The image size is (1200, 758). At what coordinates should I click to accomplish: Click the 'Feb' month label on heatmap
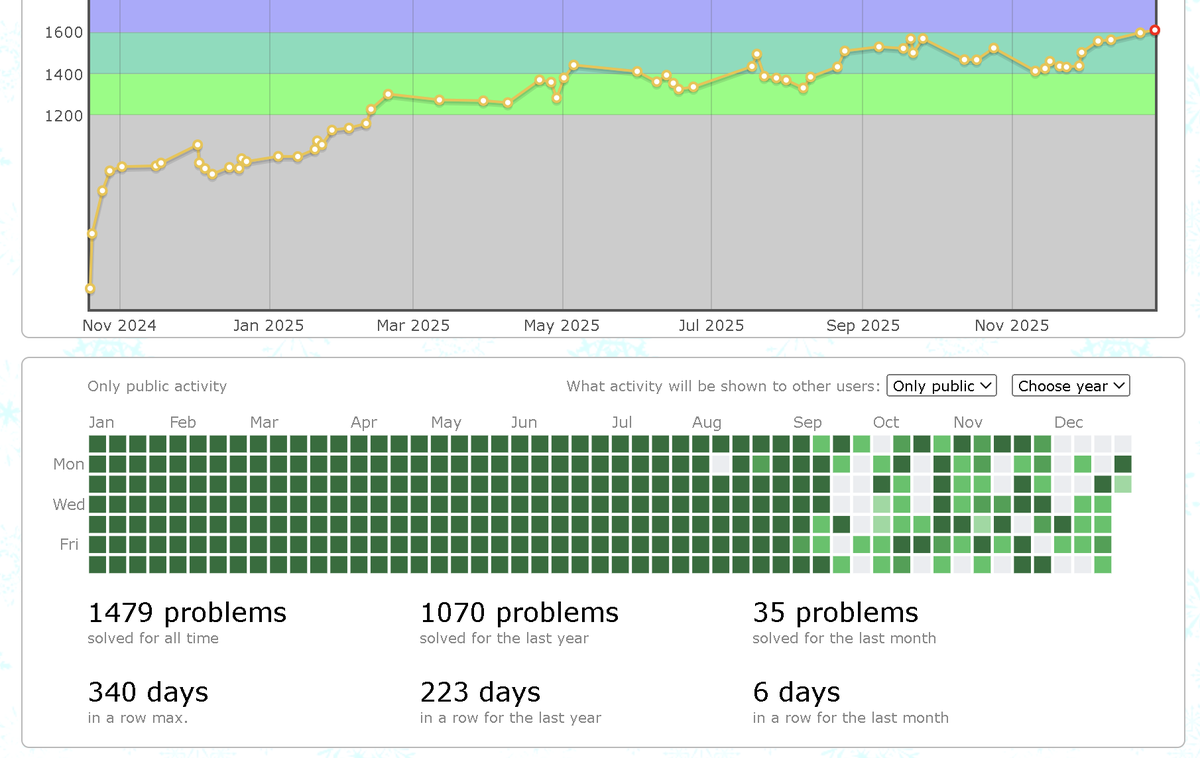tap(183, 422)
